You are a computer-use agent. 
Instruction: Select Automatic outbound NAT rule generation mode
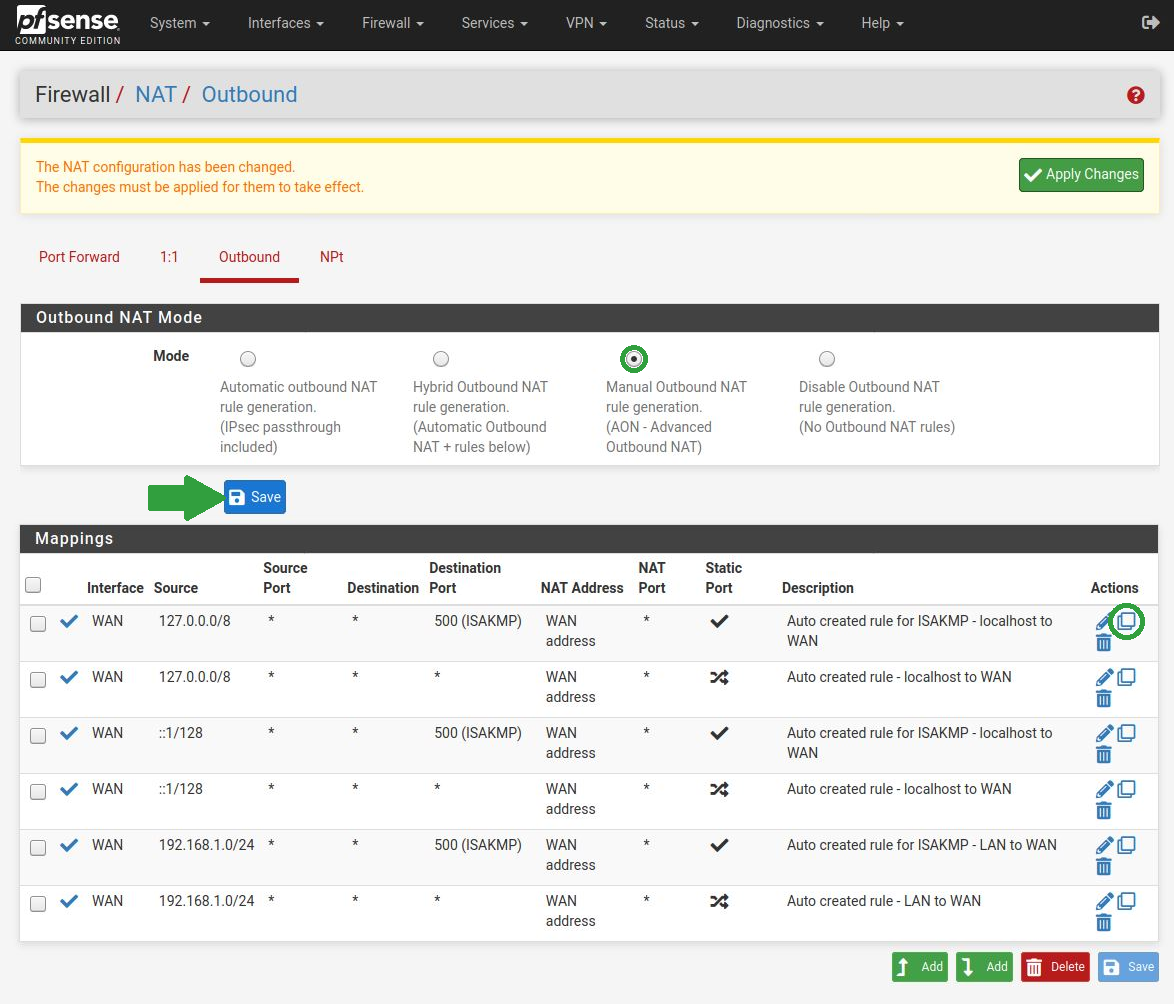248,359
